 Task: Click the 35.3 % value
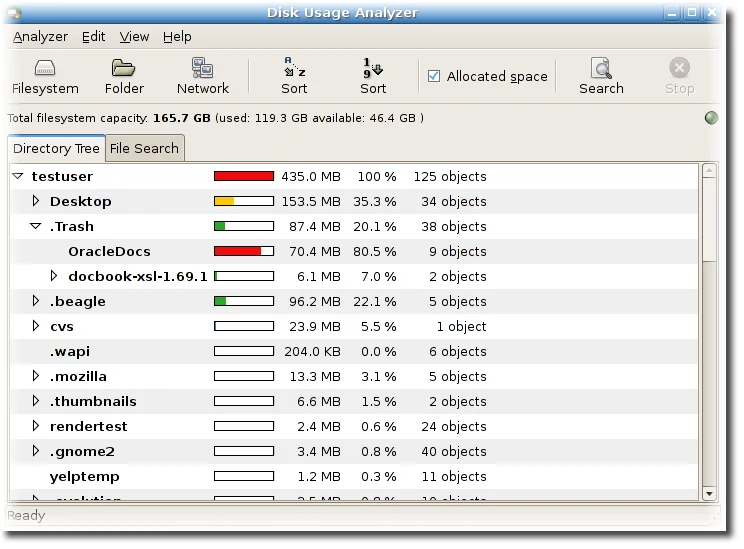point(374,202)
